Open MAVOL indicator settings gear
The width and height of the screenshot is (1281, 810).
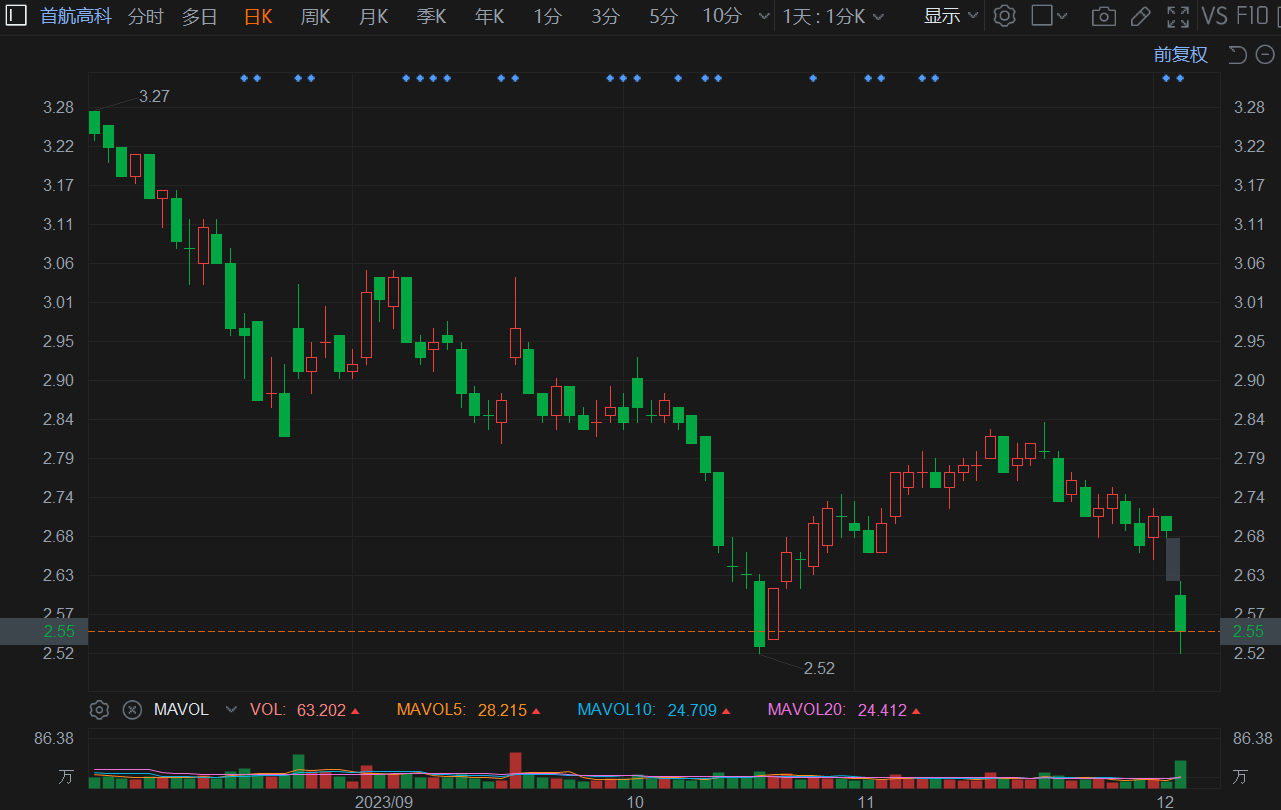[99, 710]
